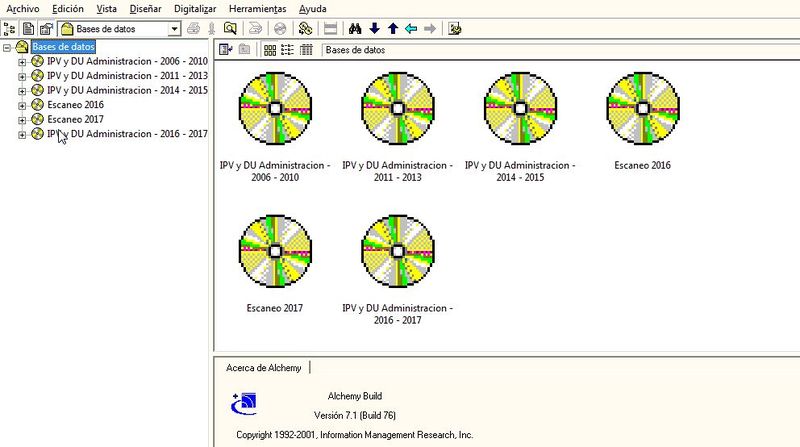
Task: Click the greyed disc toolbar icon
Action: click(280, 29)
